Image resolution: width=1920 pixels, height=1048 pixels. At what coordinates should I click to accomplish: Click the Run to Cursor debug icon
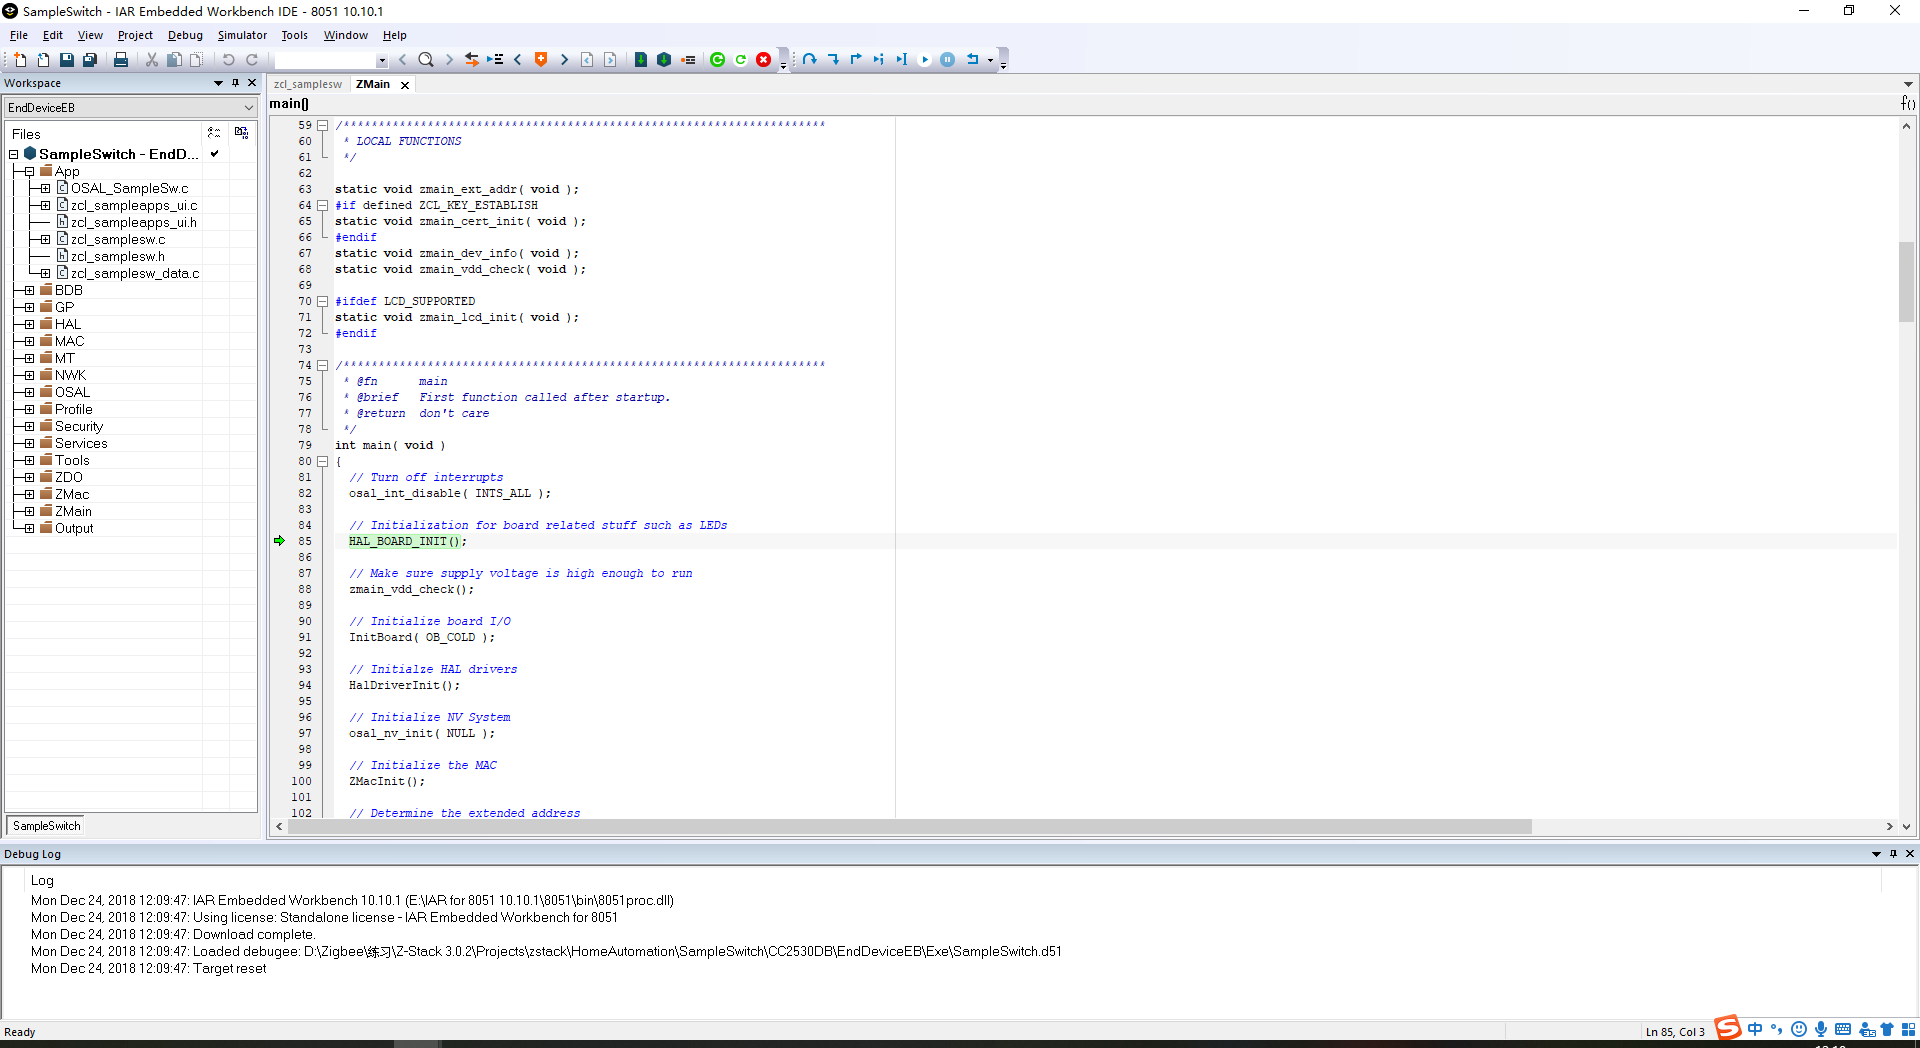tap(901, 60)
